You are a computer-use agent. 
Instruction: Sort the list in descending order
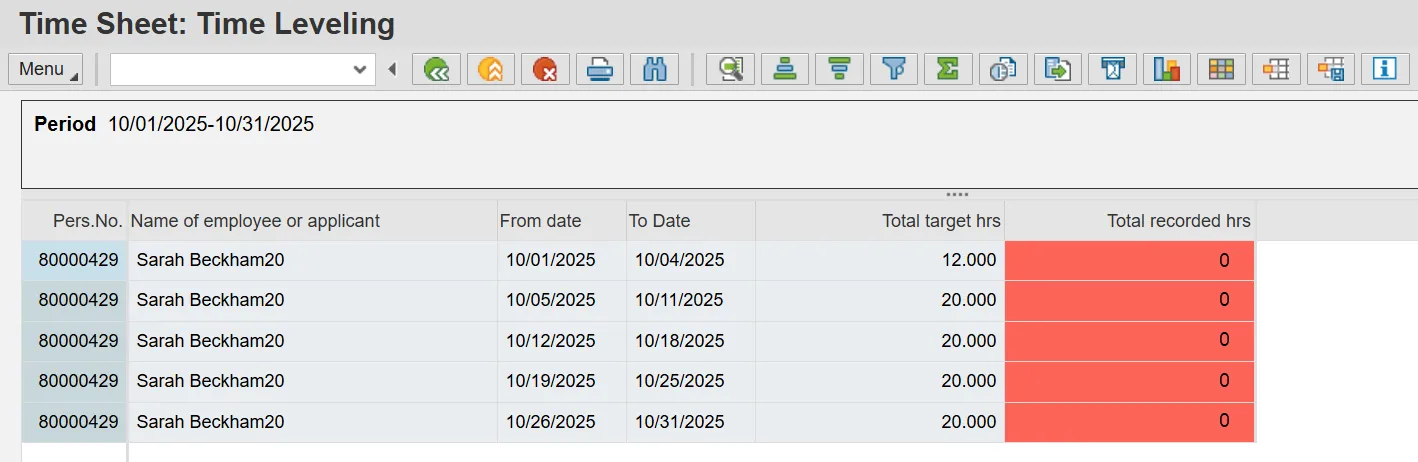839,69
